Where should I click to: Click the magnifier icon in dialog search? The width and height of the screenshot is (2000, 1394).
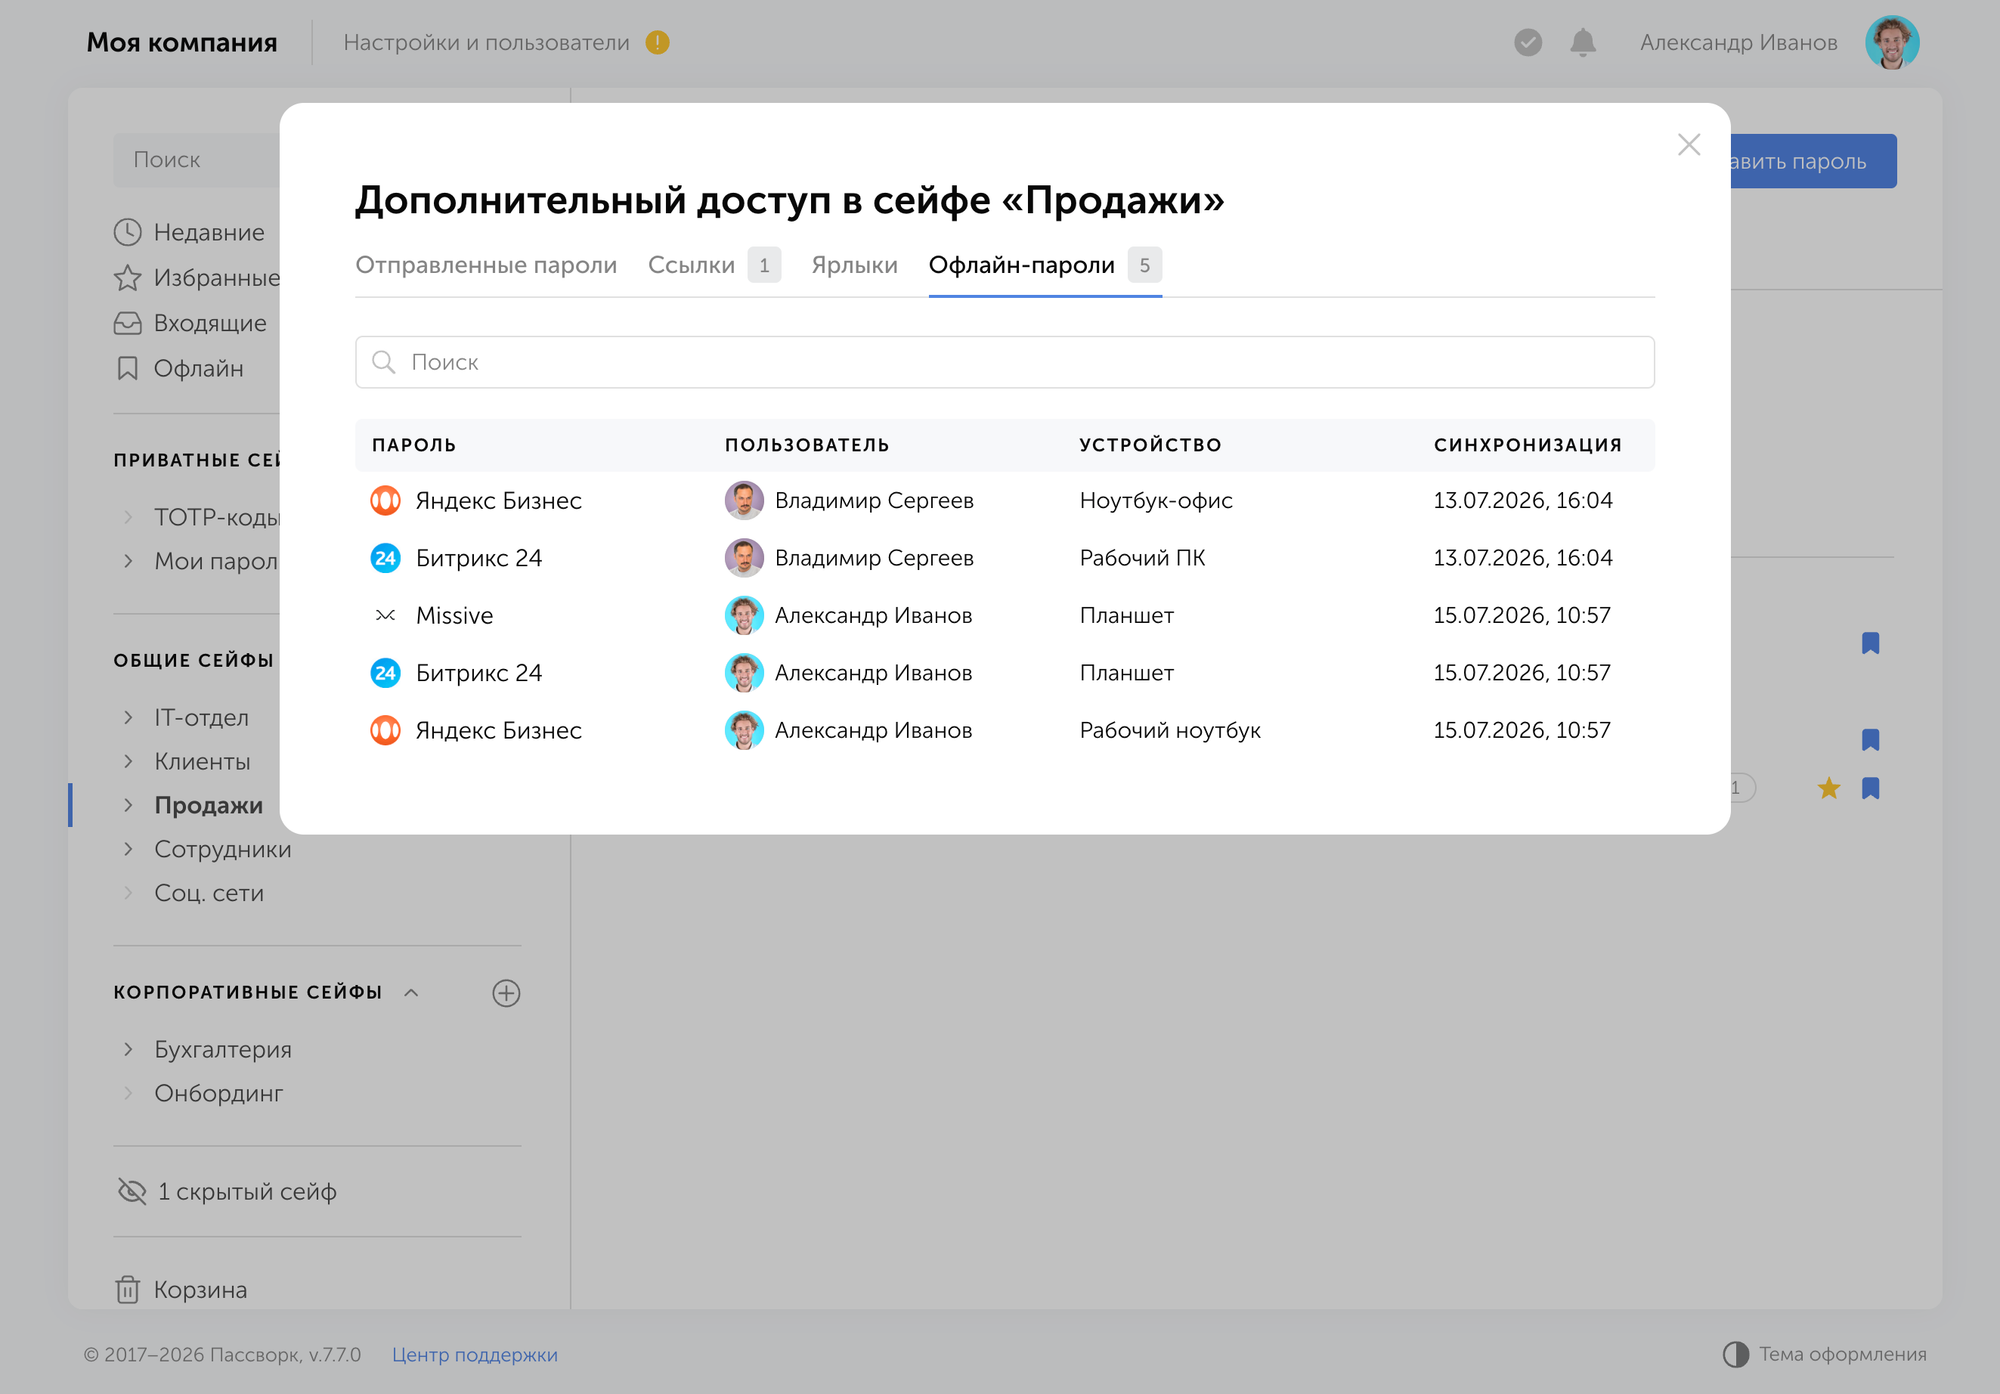384,362
